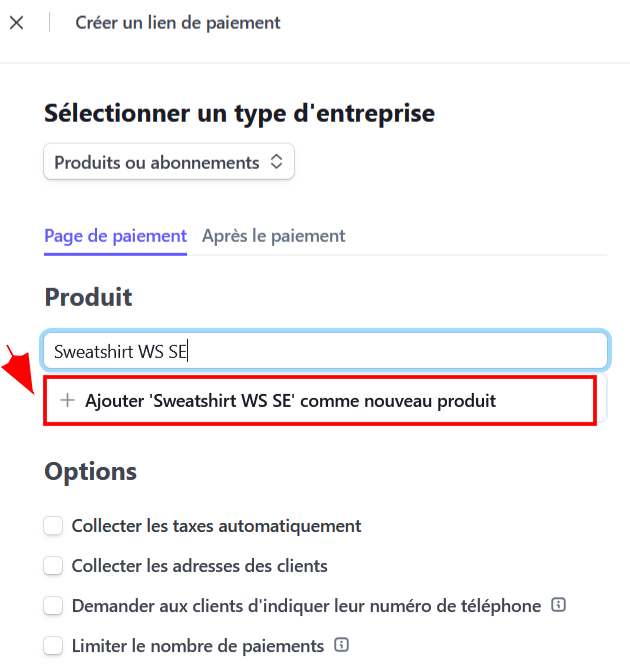
Task: Click the plus icon in the add product suggestion
Action: click(67, 400)
